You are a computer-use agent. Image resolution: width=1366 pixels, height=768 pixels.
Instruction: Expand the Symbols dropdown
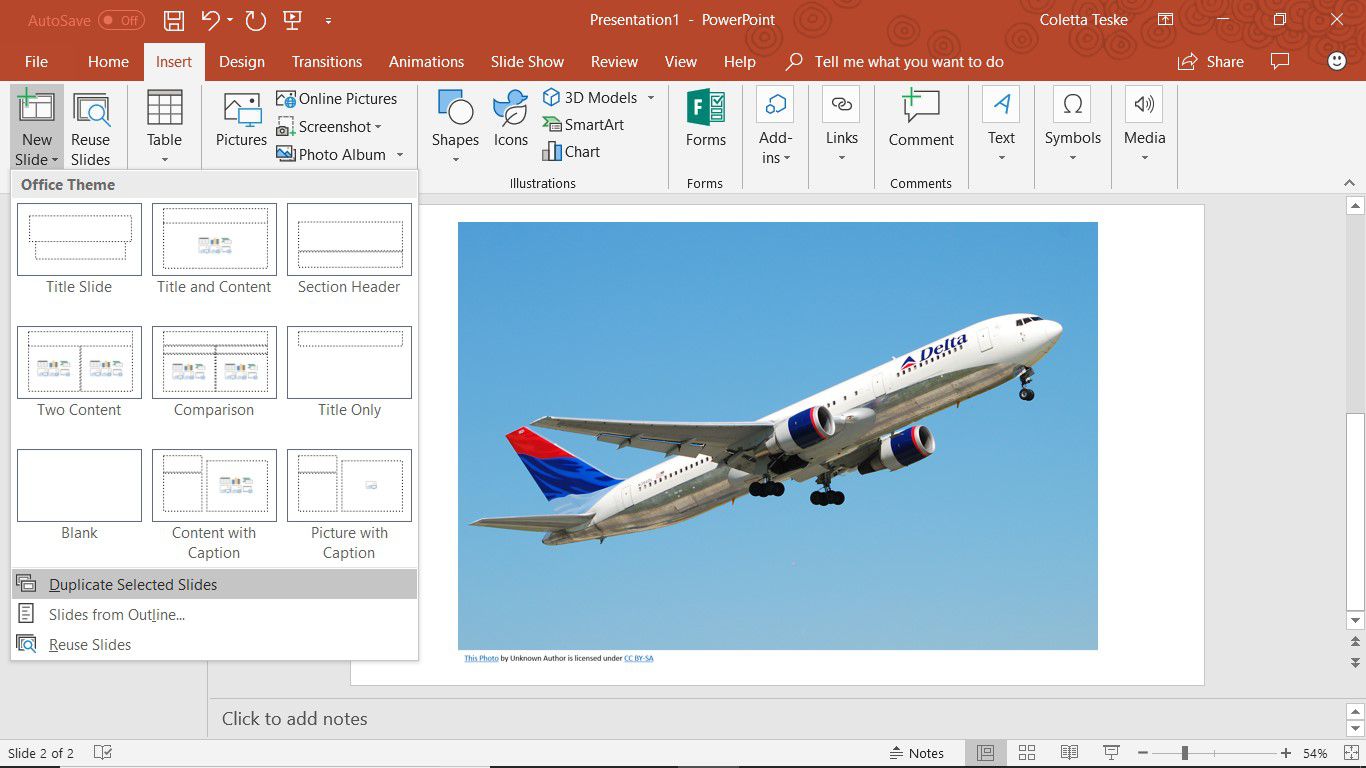point(1073,158)
